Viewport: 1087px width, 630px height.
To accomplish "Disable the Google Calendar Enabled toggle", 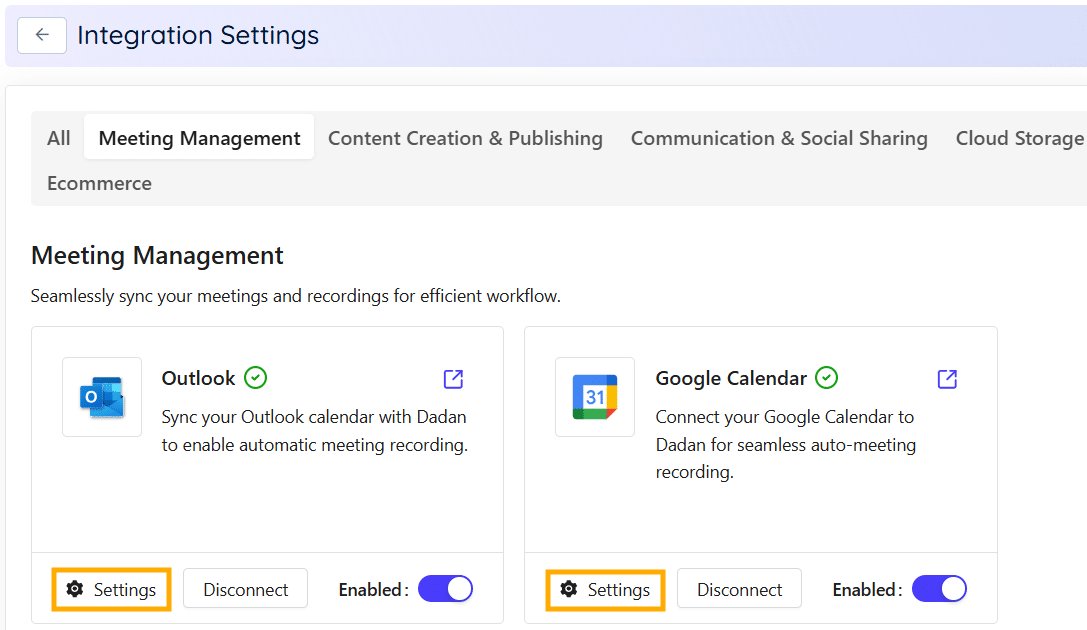I will pyautogui.click(x=939, y=589).
